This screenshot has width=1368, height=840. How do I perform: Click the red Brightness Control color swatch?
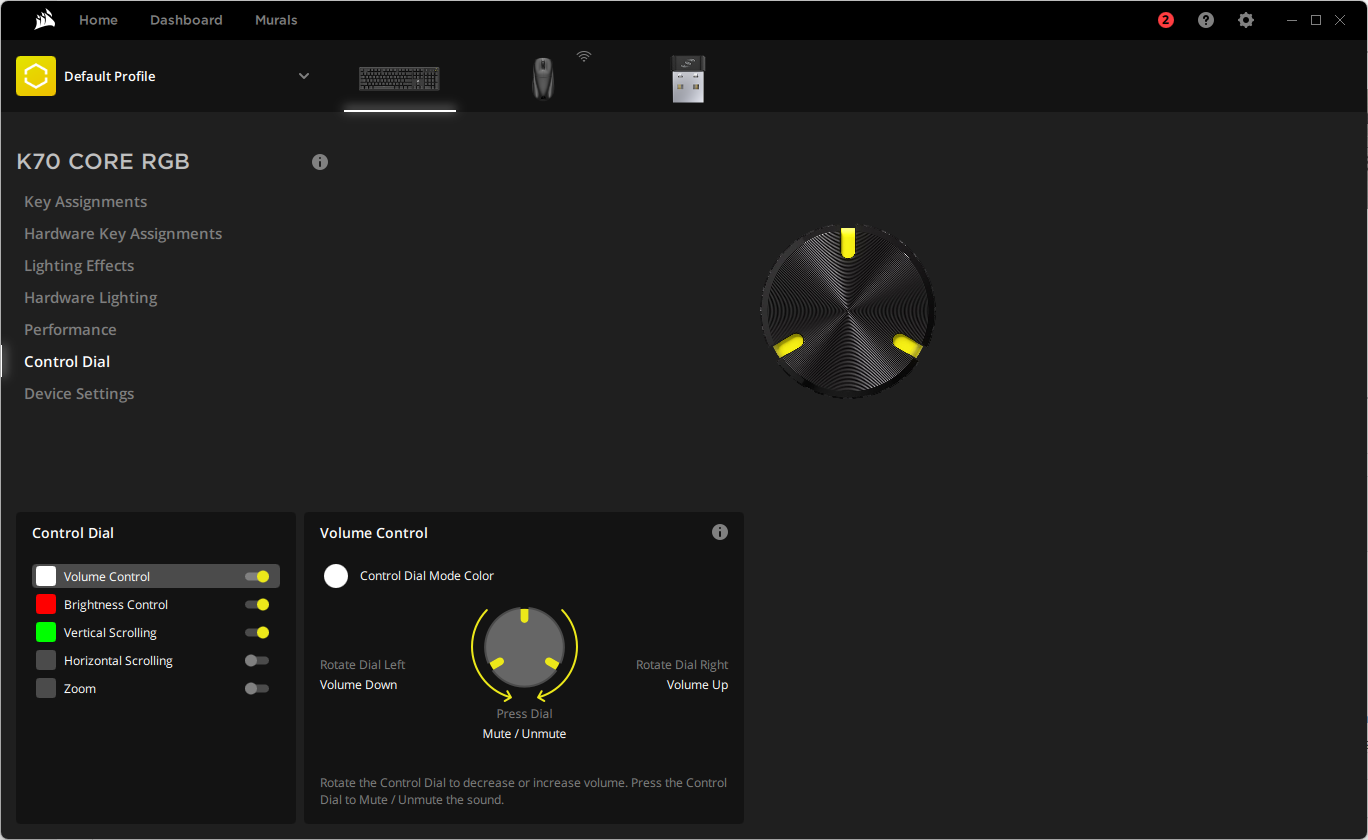(x=46, y=604)
